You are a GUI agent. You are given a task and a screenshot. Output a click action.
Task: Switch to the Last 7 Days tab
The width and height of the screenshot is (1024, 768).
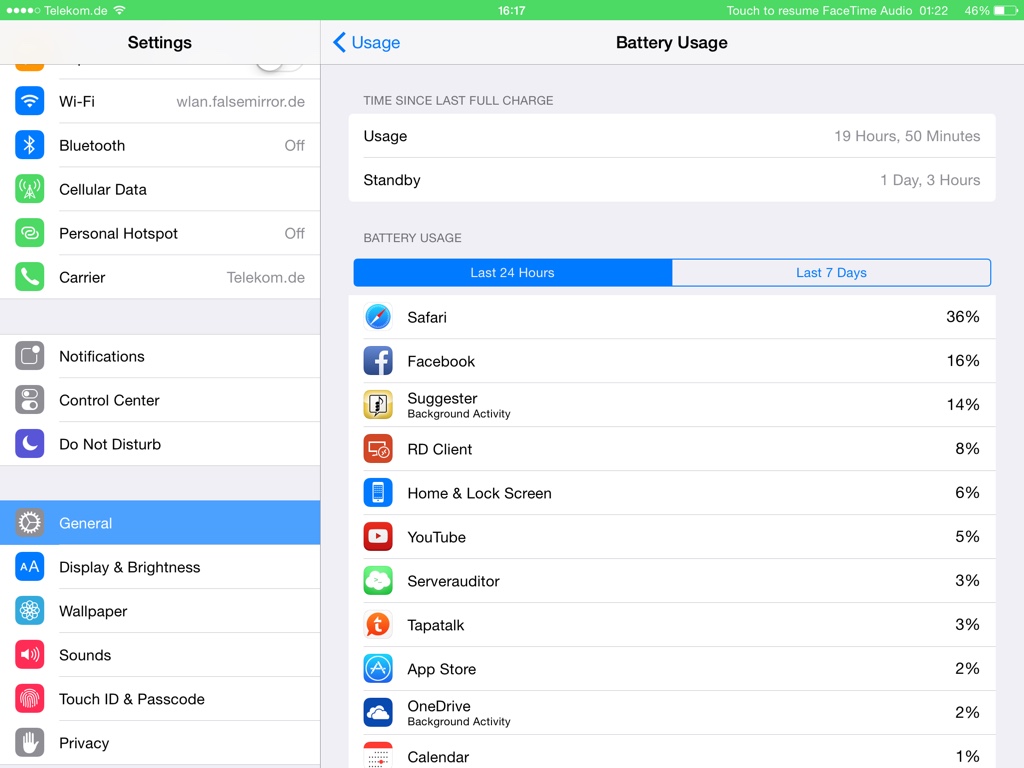[831, 272]
